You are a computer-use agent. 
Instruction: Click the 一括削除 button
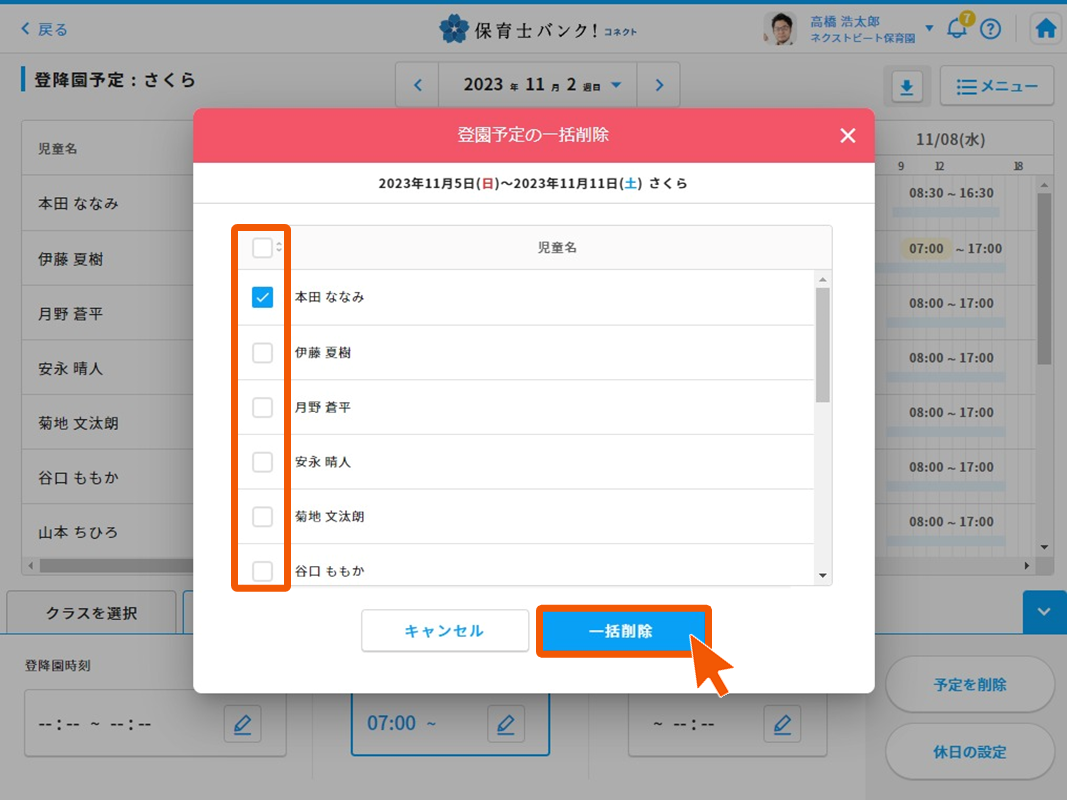(x=622, y=631)
